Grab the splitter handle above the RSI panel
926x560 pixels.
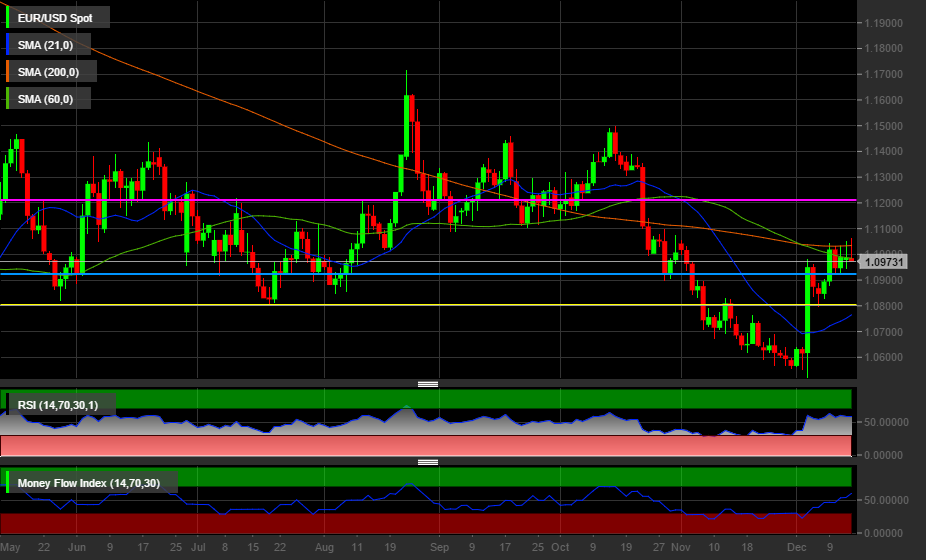(428, 384)
